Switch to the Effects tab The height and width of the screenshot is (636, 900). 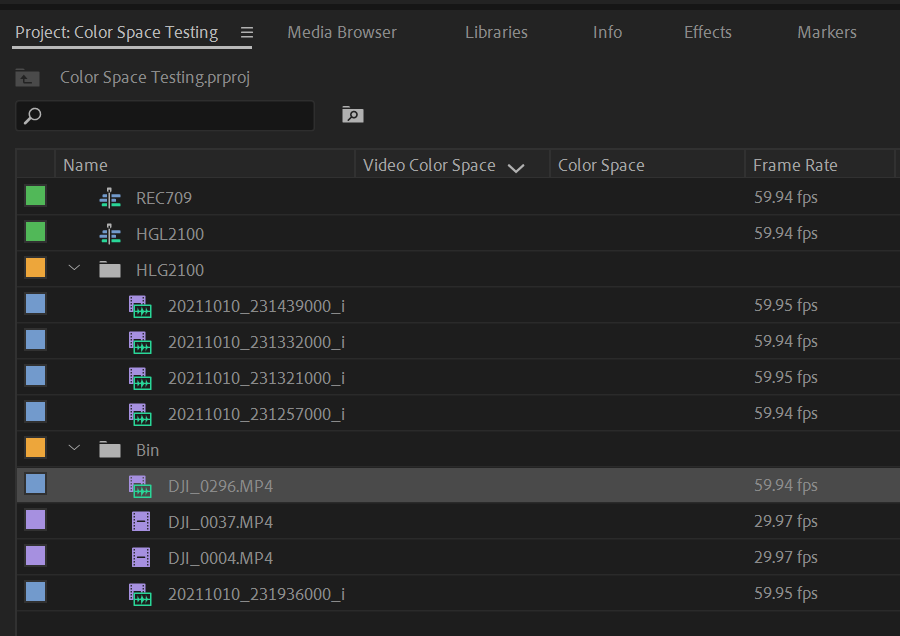[x=707, y=31]
